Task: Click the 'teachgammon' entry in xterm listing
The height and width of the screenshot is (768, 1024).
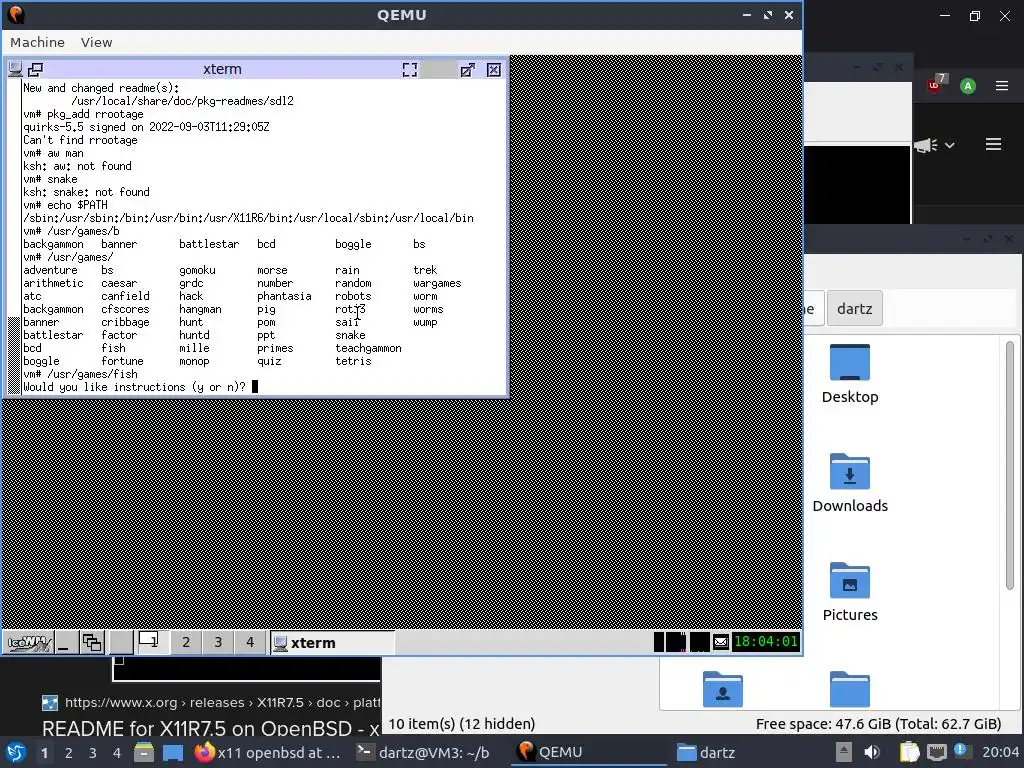Action: pyautogui.click(x=368, y=348)
